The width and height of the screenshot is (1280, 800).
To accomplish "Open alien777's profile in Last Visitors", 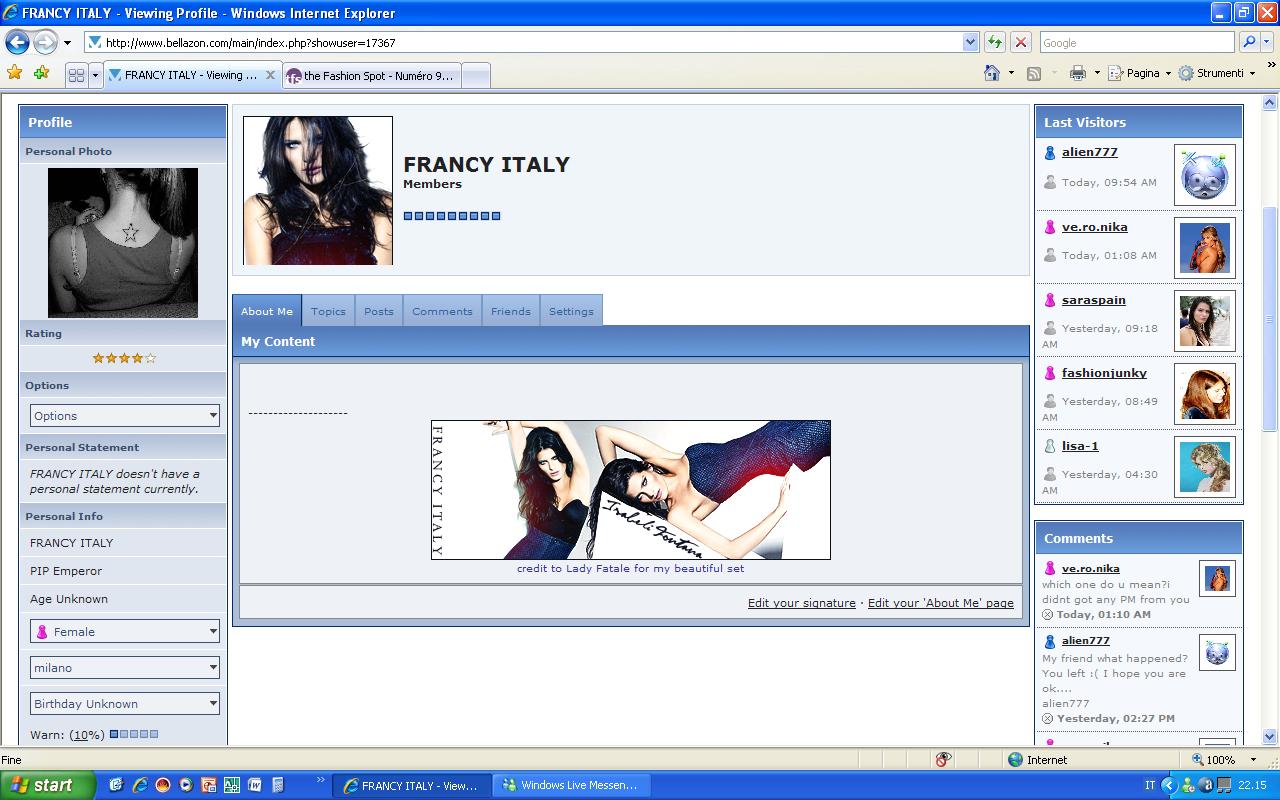I will tap(1089, 152).
